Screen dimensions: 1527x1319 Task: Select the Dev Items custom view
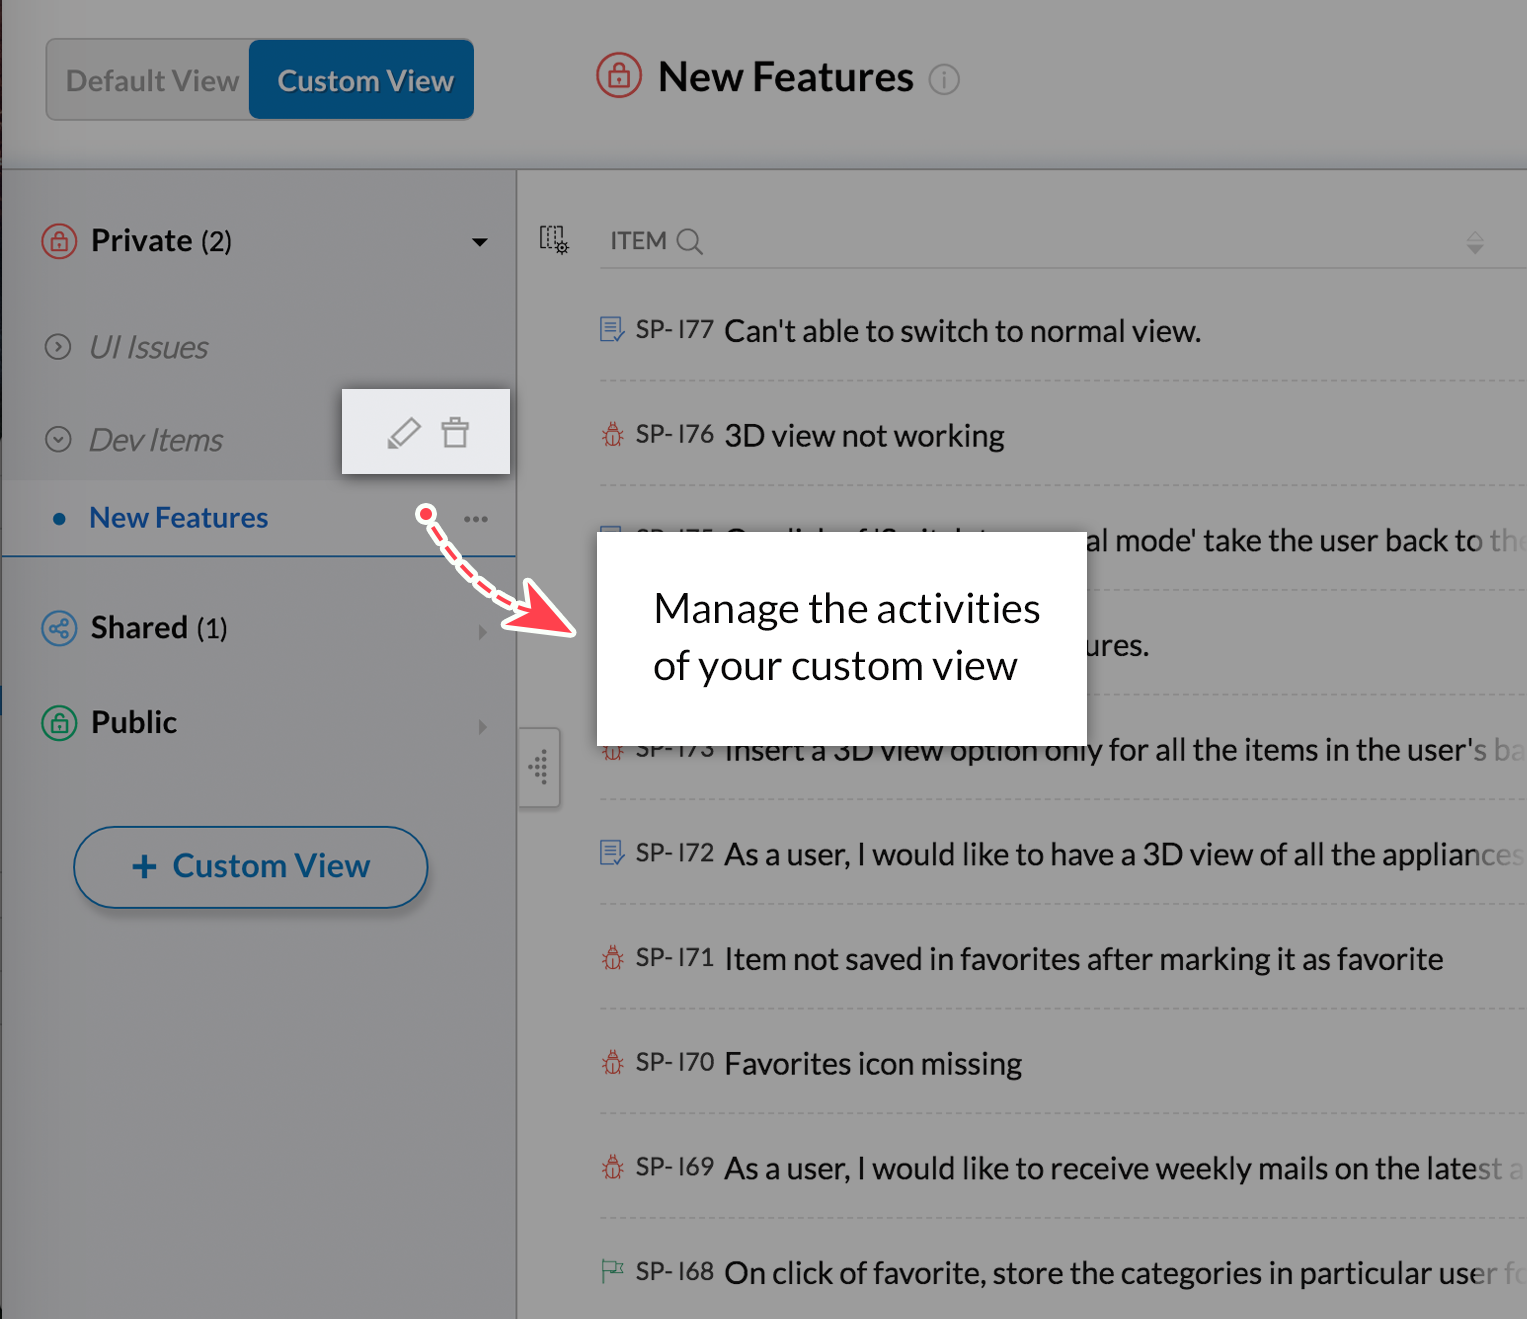coord(156,440)
